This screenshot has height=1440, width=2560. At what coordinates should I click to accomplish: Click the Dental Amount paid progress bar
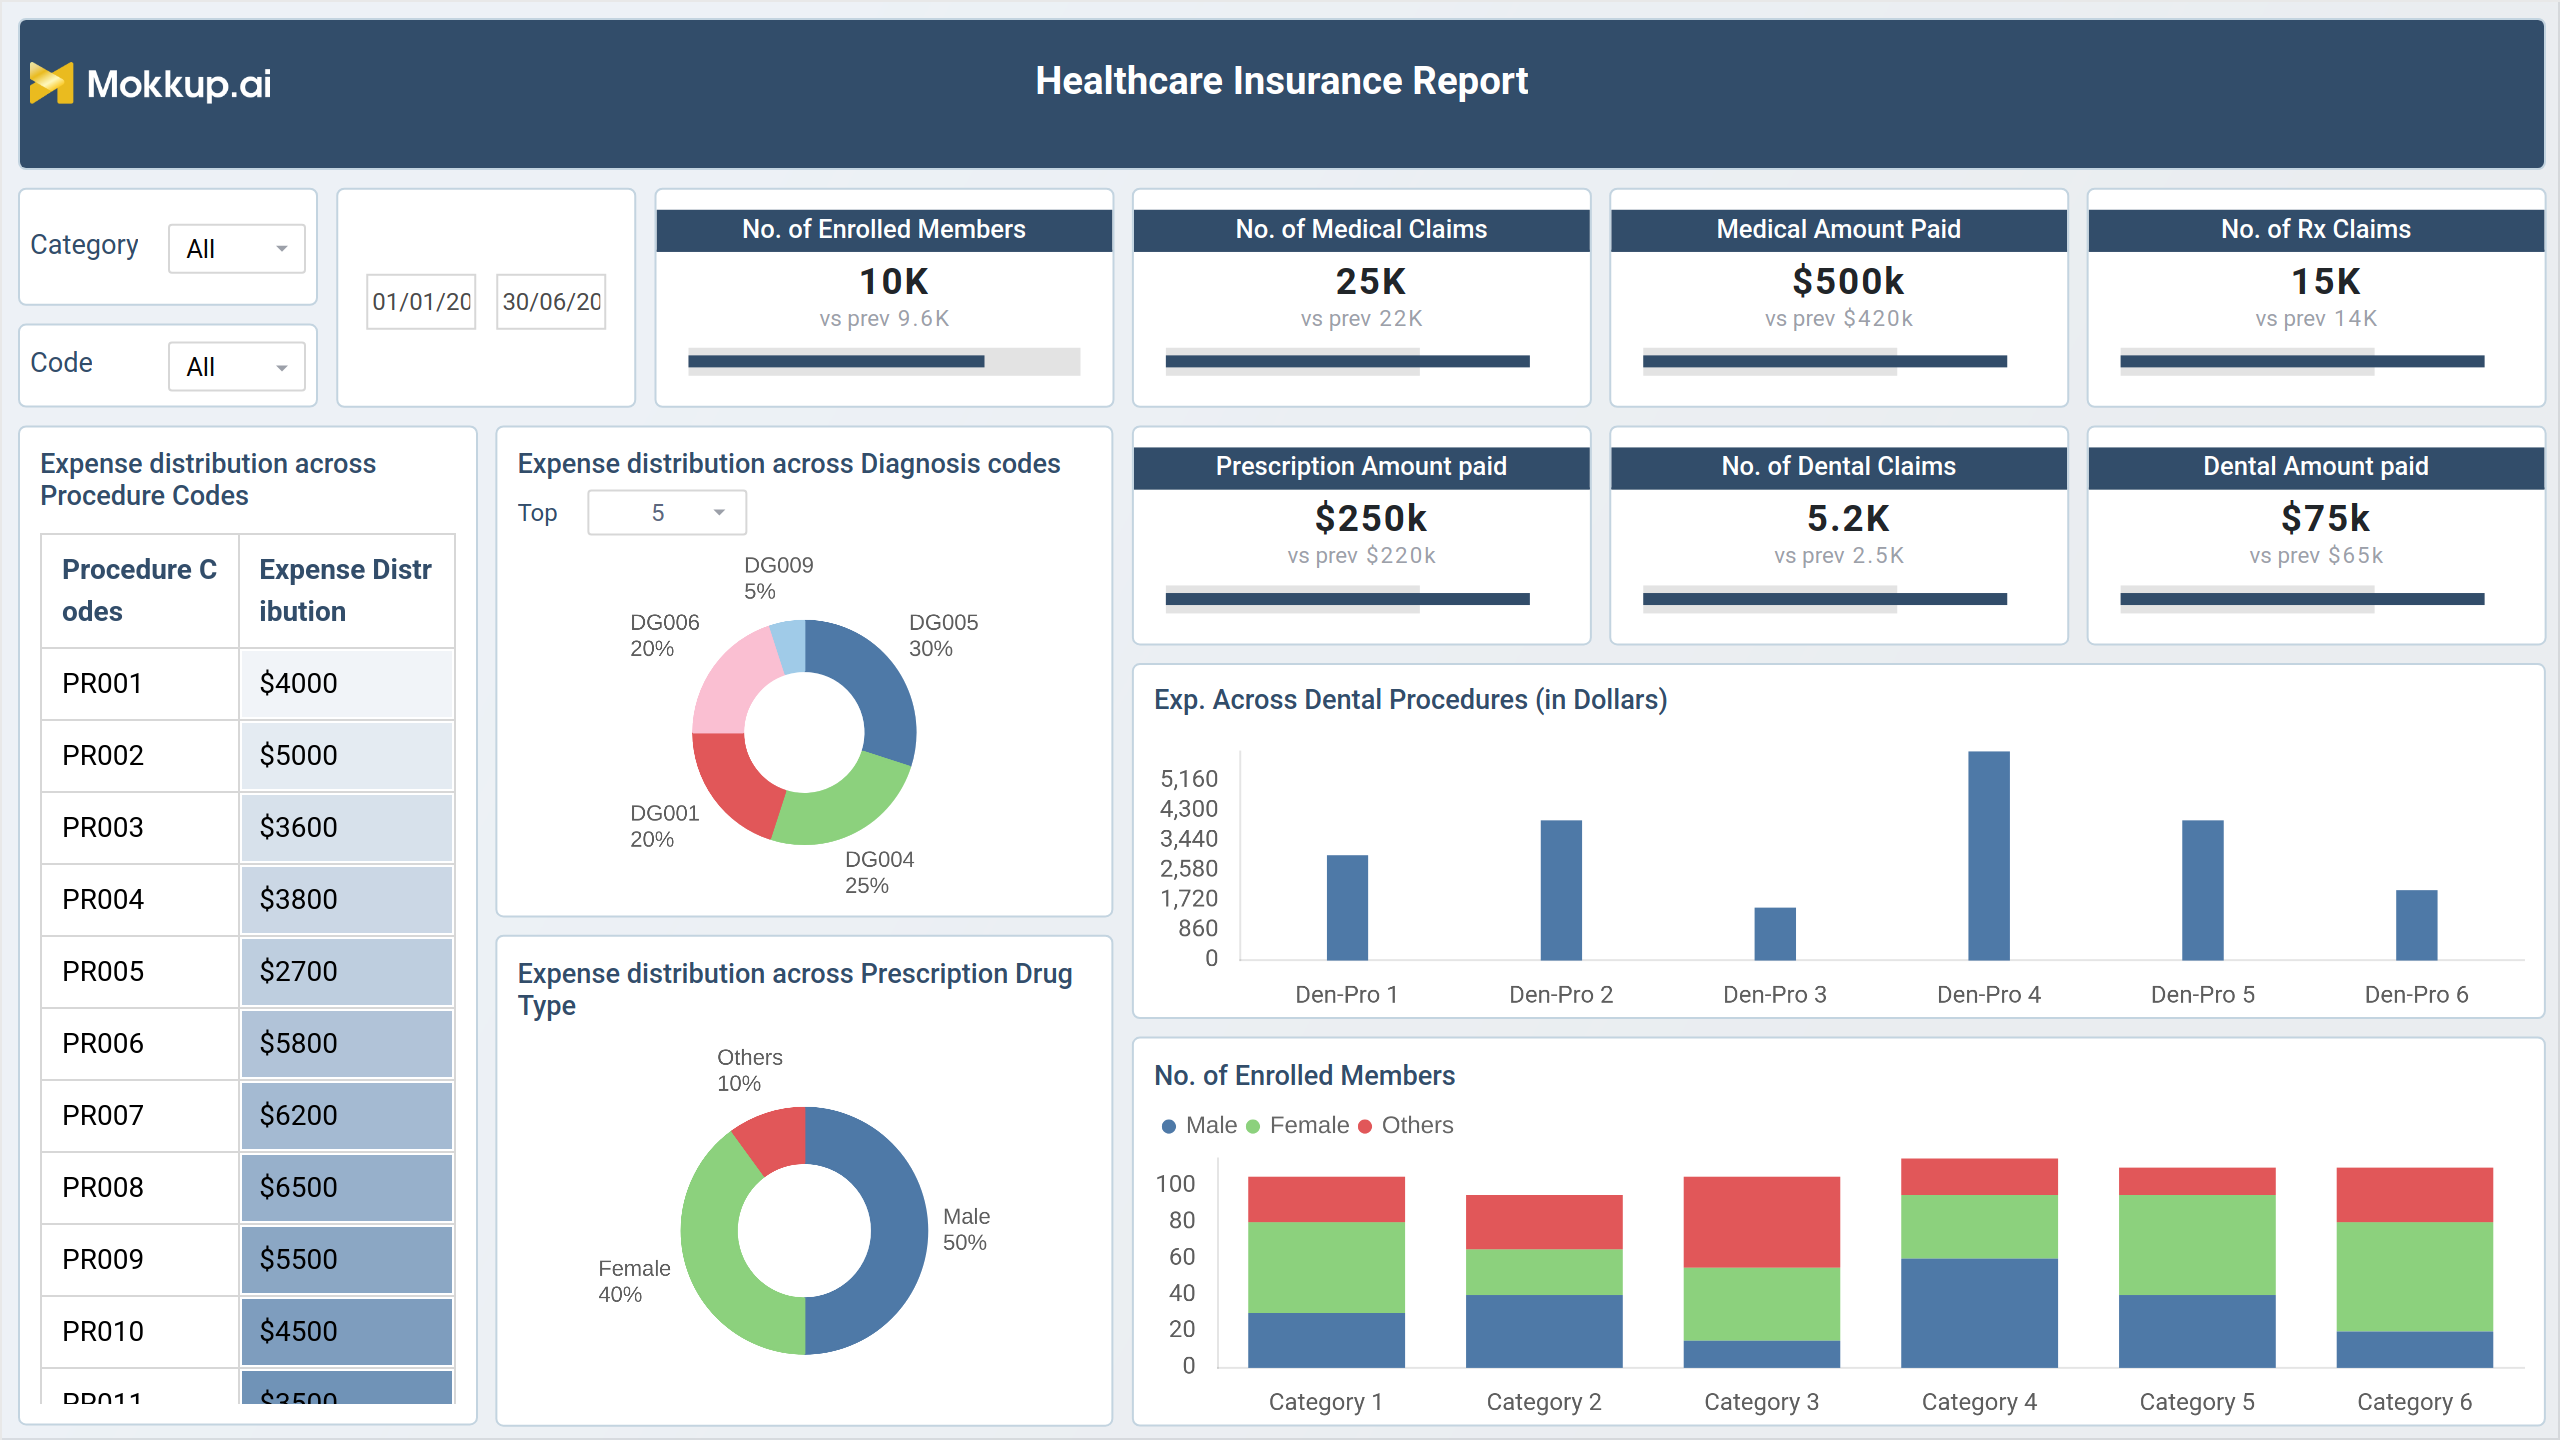(x=2302, y=599)
